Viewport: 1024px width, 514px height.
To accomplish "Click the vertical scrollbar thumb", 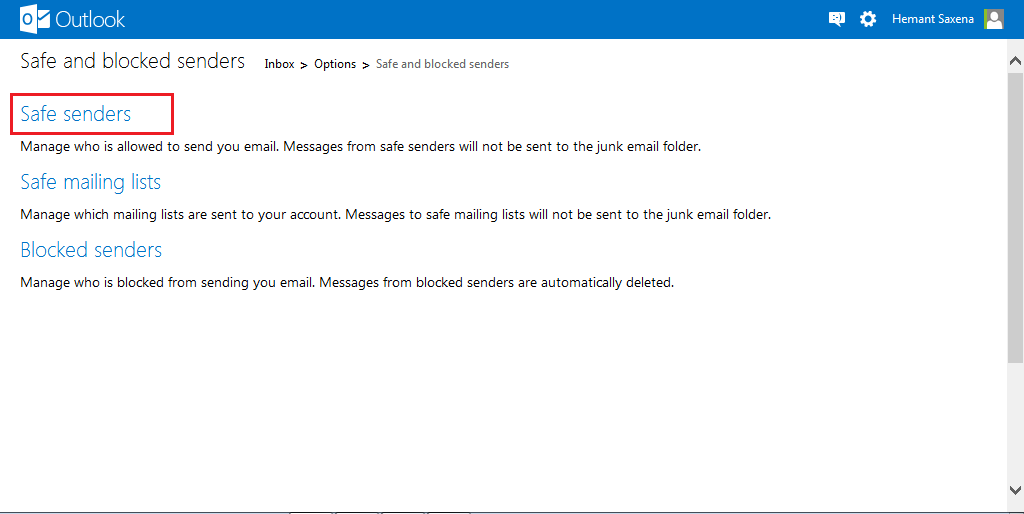I will [x=1015, y=200].
